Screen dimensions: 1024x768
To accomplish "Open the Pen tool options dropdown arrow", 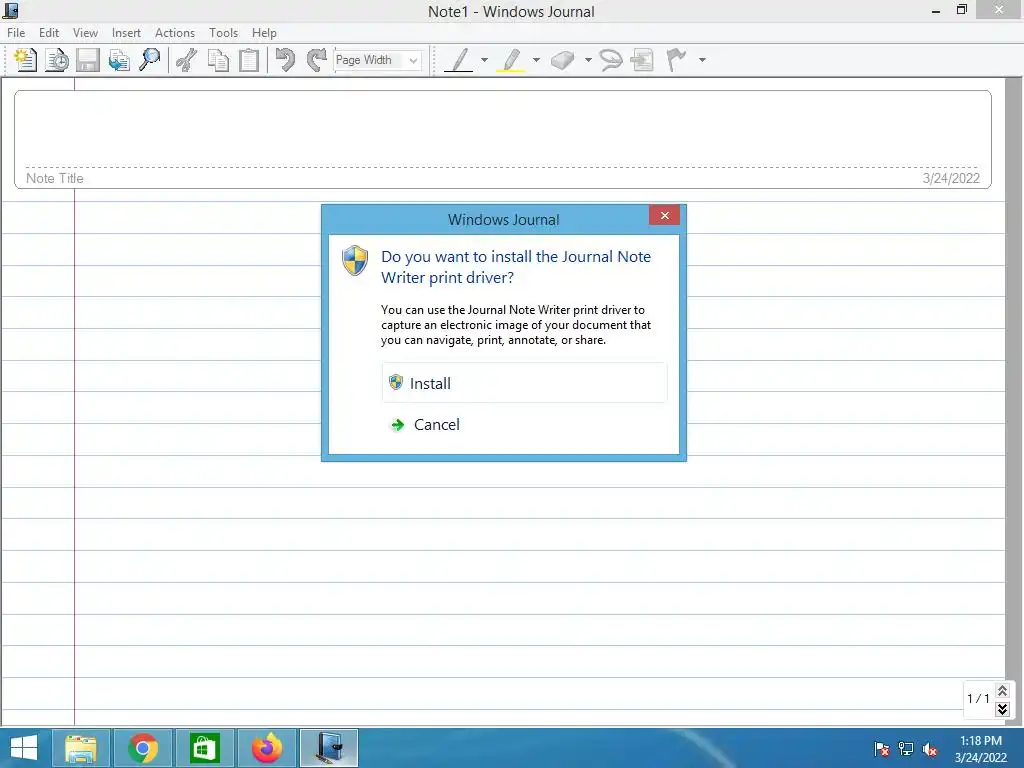I will click(x=485, y=60).
